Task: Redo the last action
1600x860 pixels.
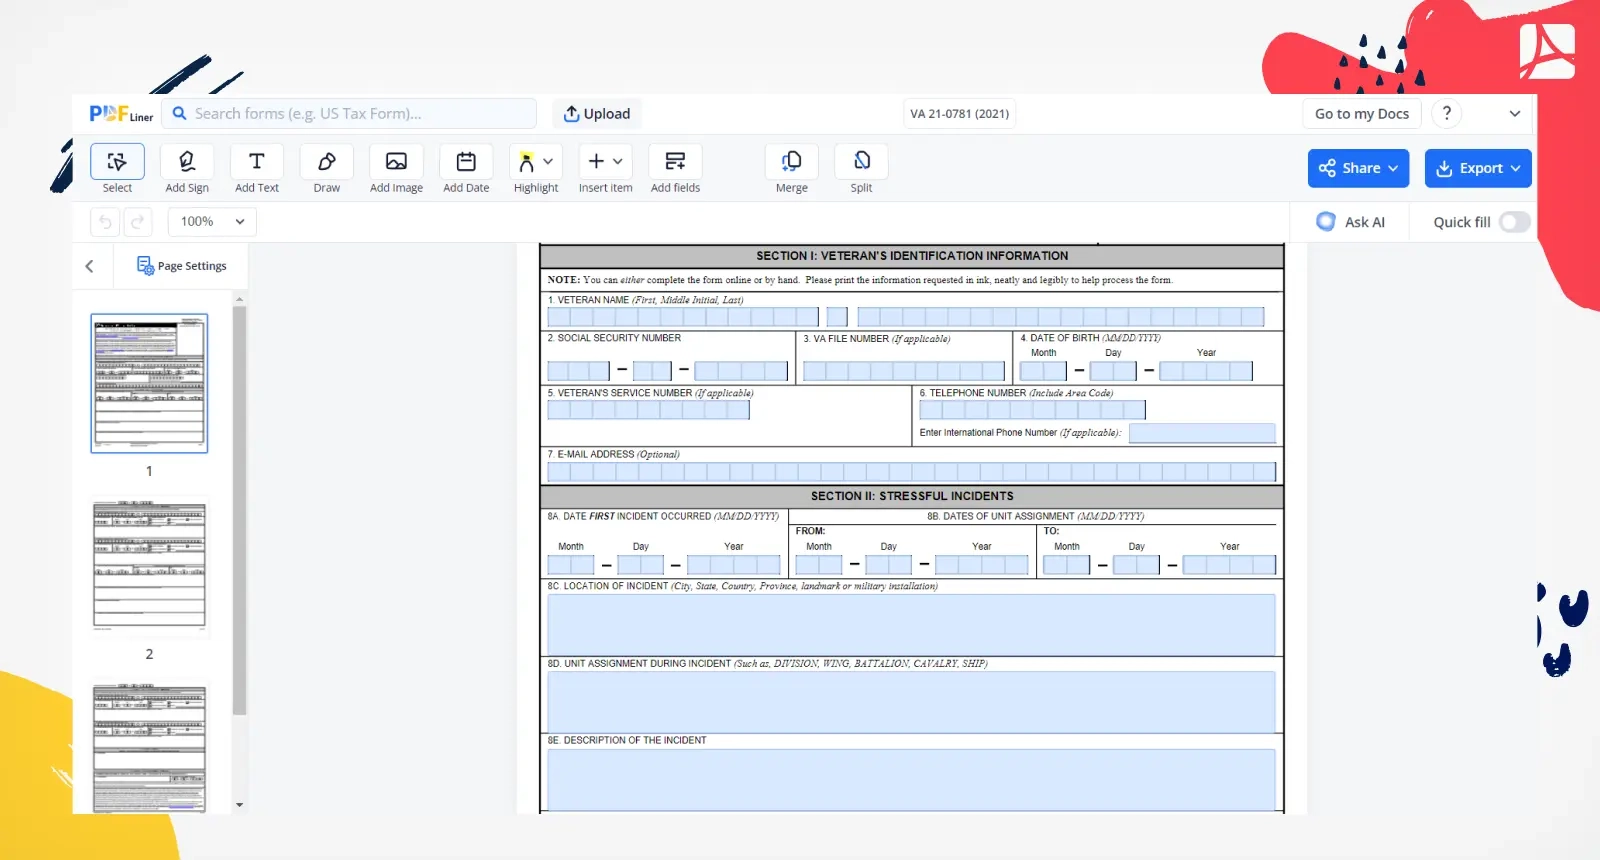Action: pyautogui.click(x=138, y=222)
